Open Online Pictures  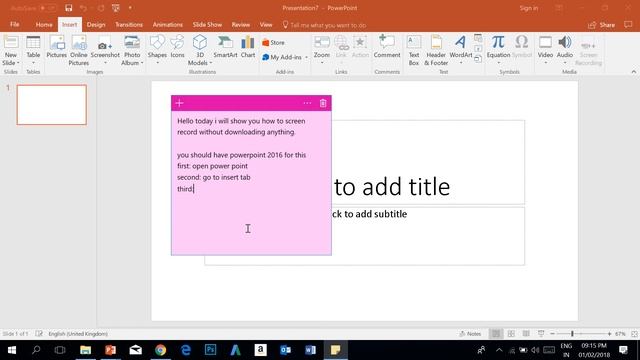tap(79, 50)
